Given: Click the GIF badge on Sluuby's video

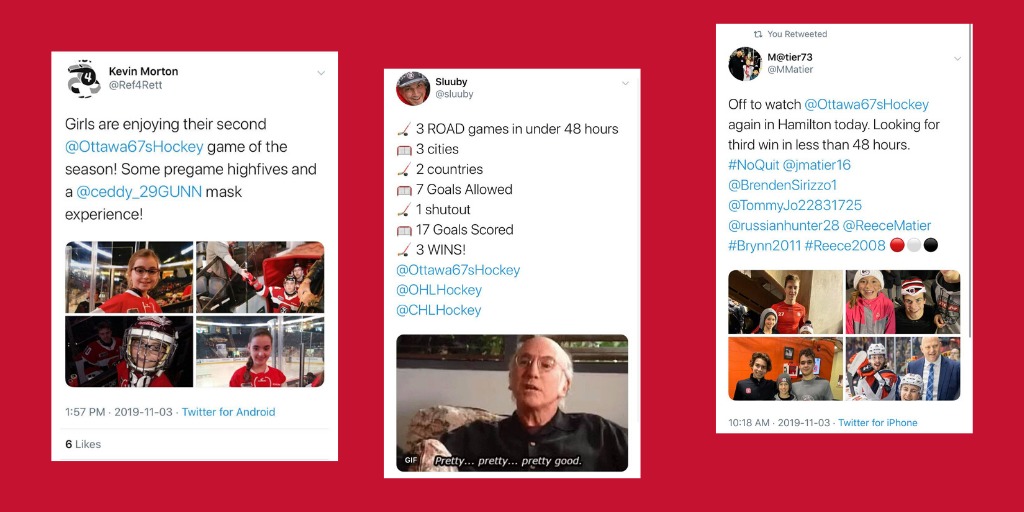Looking at the screenshot, I should pos(411,460).
